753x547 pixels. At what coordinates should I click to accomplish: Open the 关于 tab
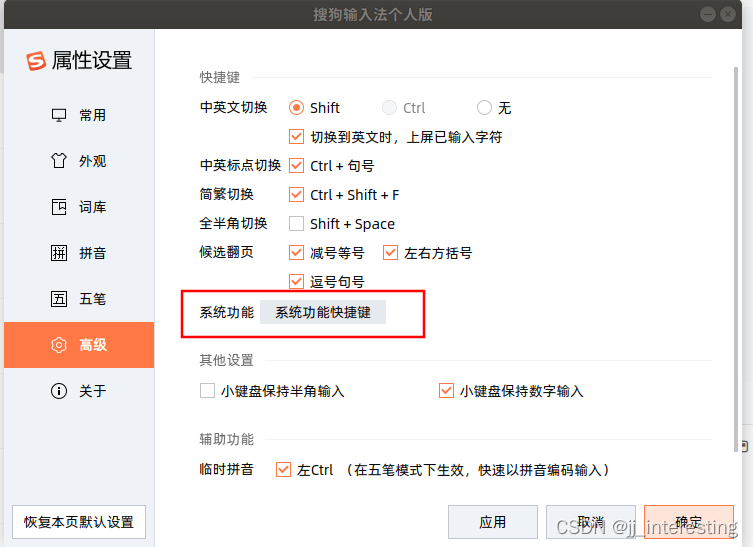pos(79,391)
